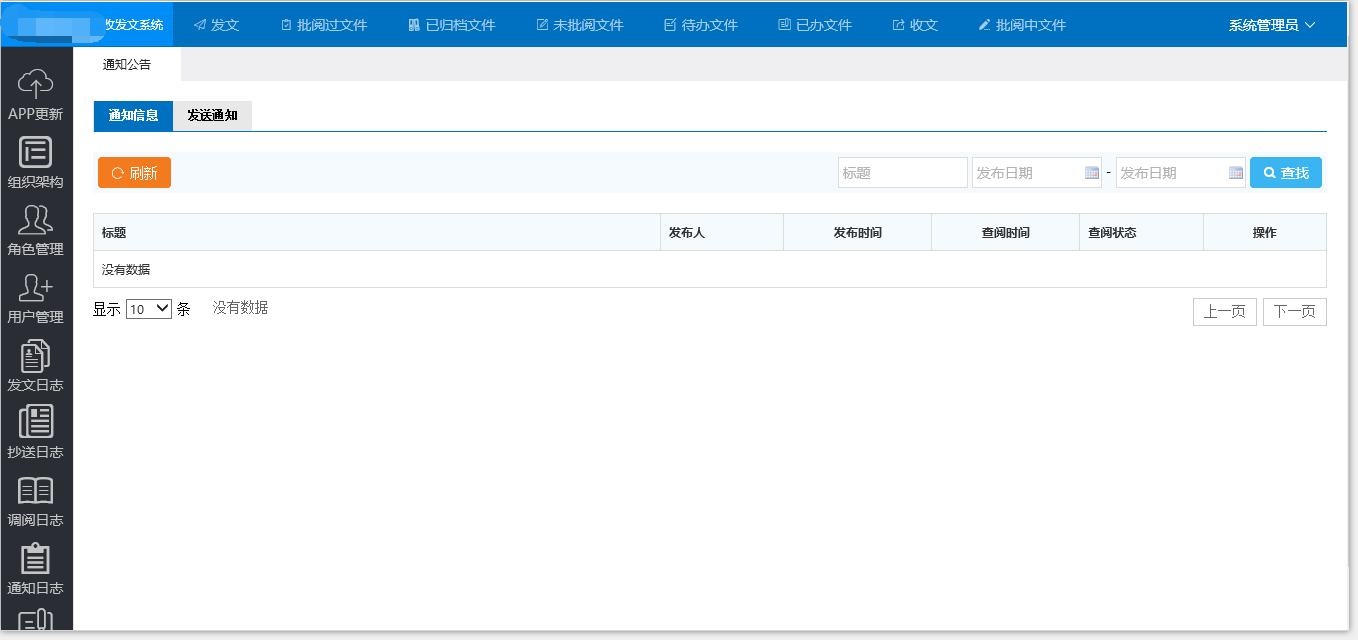The height and width of the screenshot is (640, 1358).
Task: Click 上一页 pagination button
Action: (1225, 311)
